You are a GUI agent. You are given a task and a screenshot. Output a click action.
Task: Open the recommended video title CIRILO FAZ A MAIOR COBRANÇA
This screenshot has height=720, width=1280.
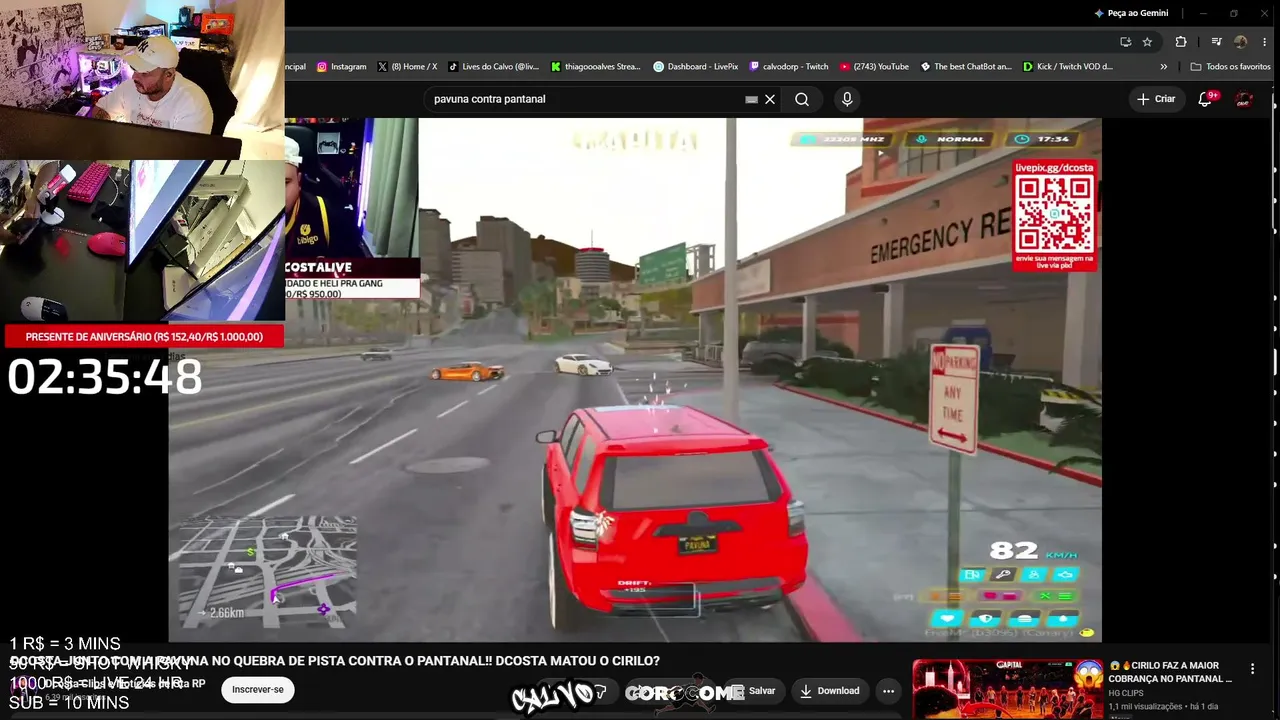pos(1170,672)
